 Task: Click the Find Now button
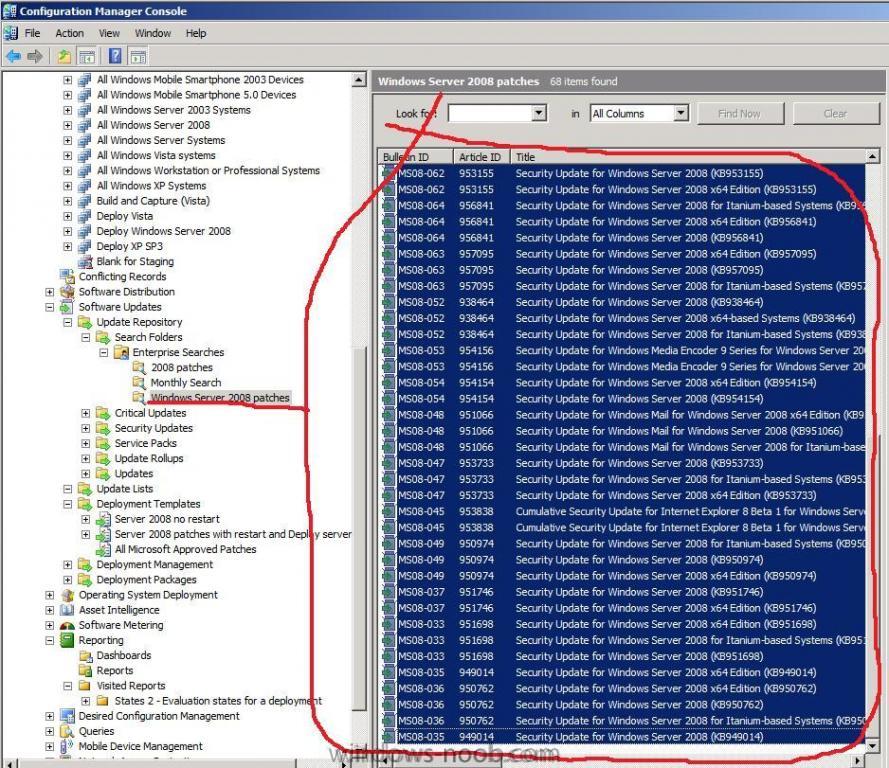coord(740,113)
